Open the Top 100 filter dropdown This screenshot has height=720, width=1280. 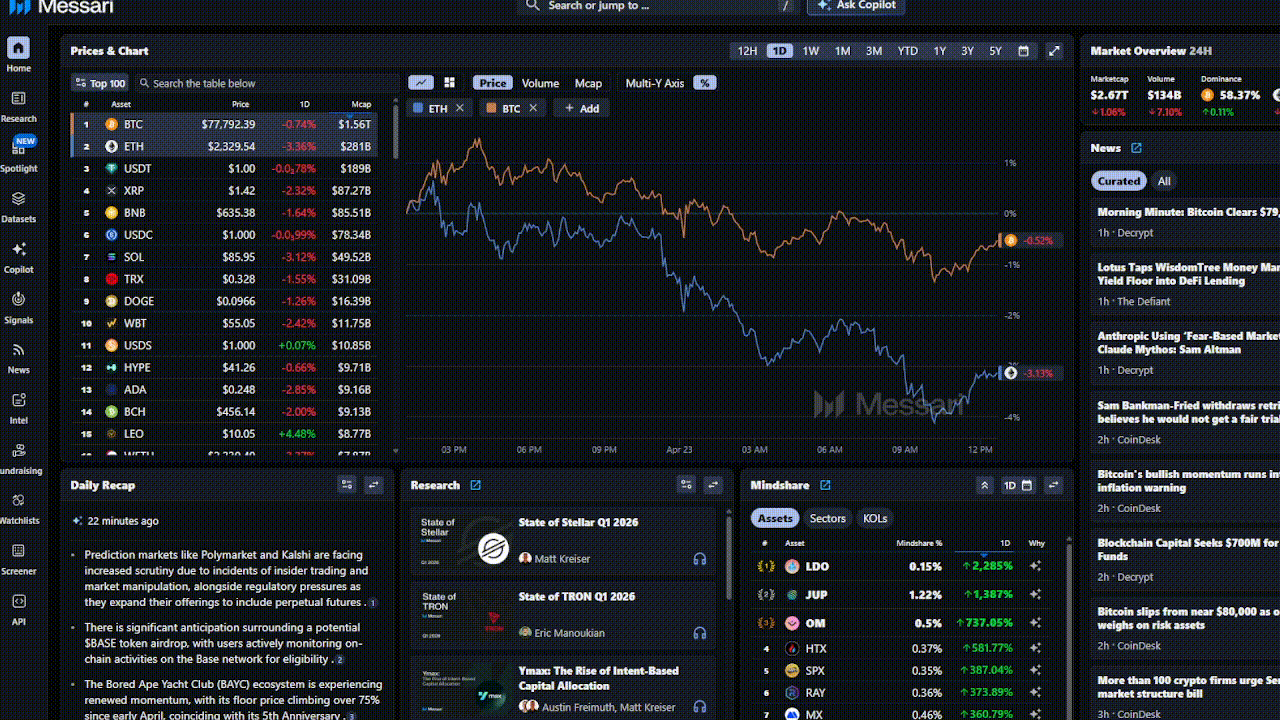pyautogui.click(x=100, y=83)
